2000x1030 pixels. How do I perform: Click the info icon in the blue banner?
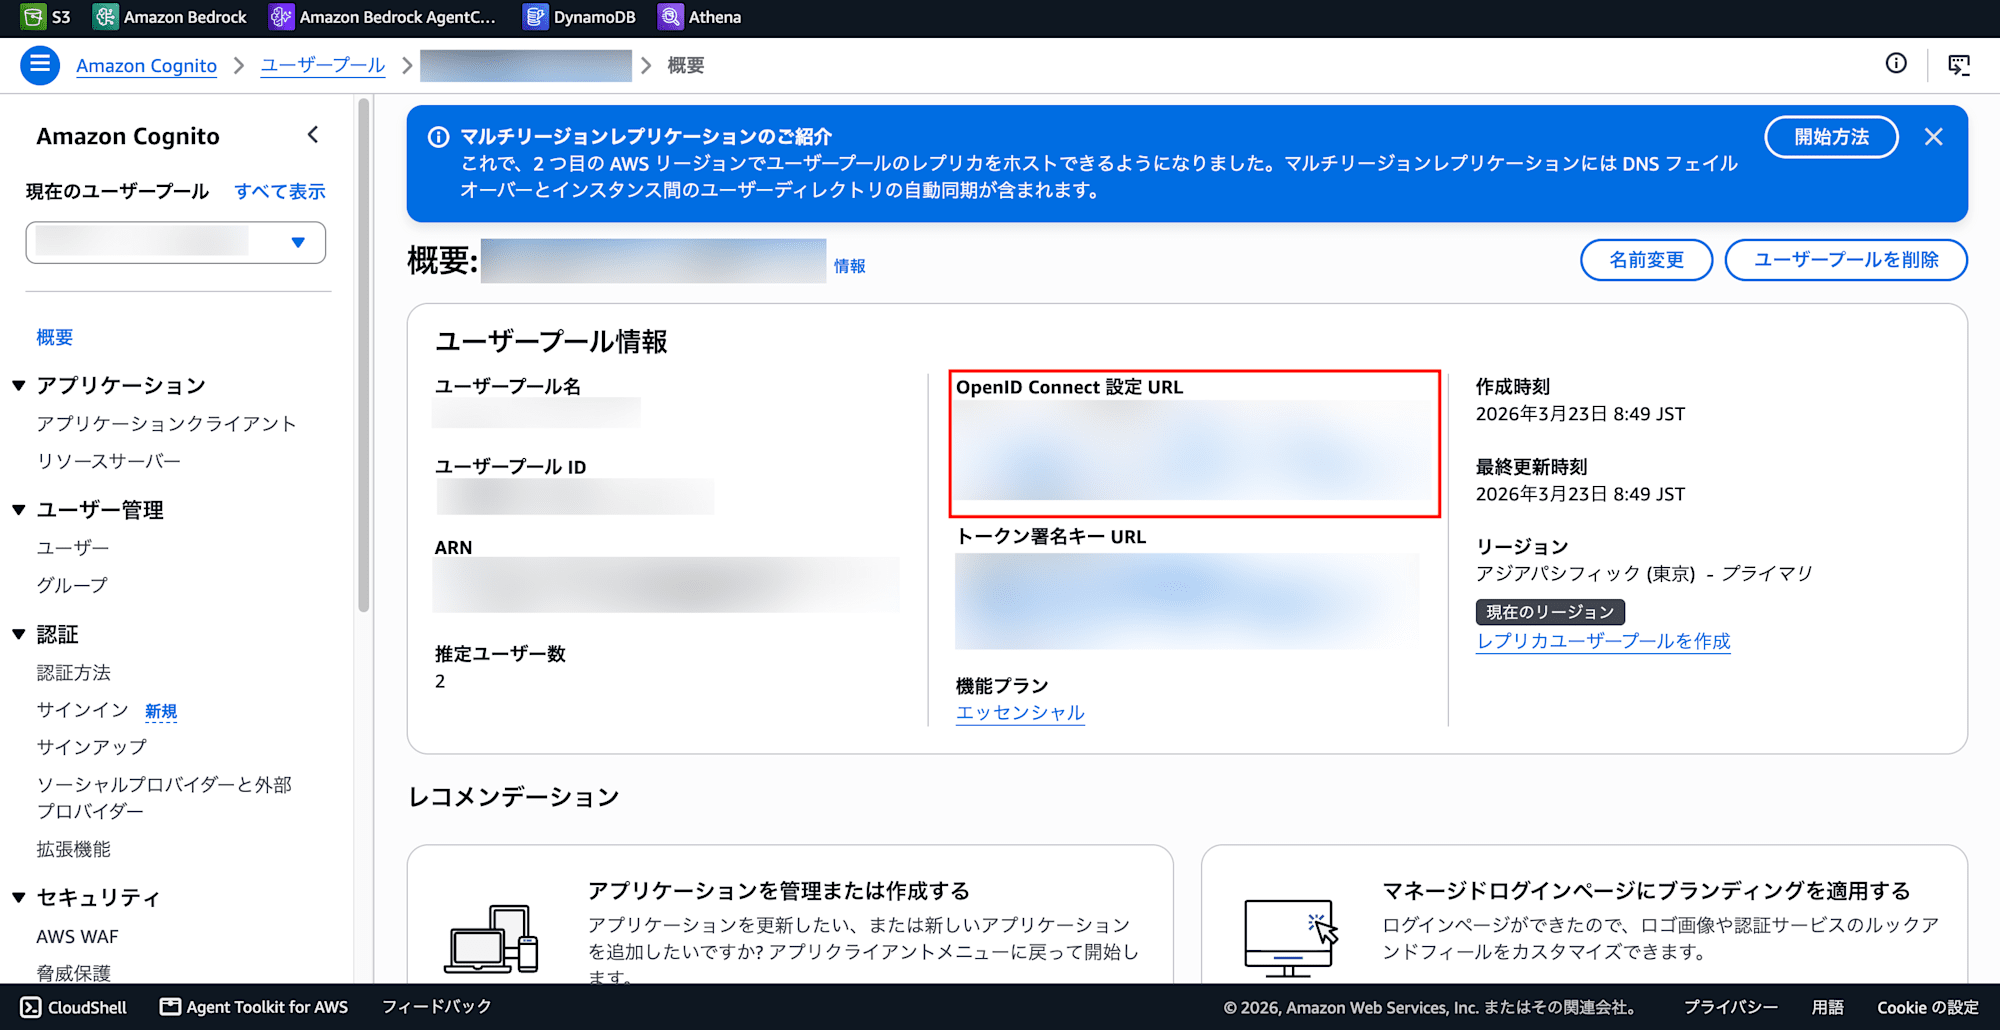tap(438, 137)
